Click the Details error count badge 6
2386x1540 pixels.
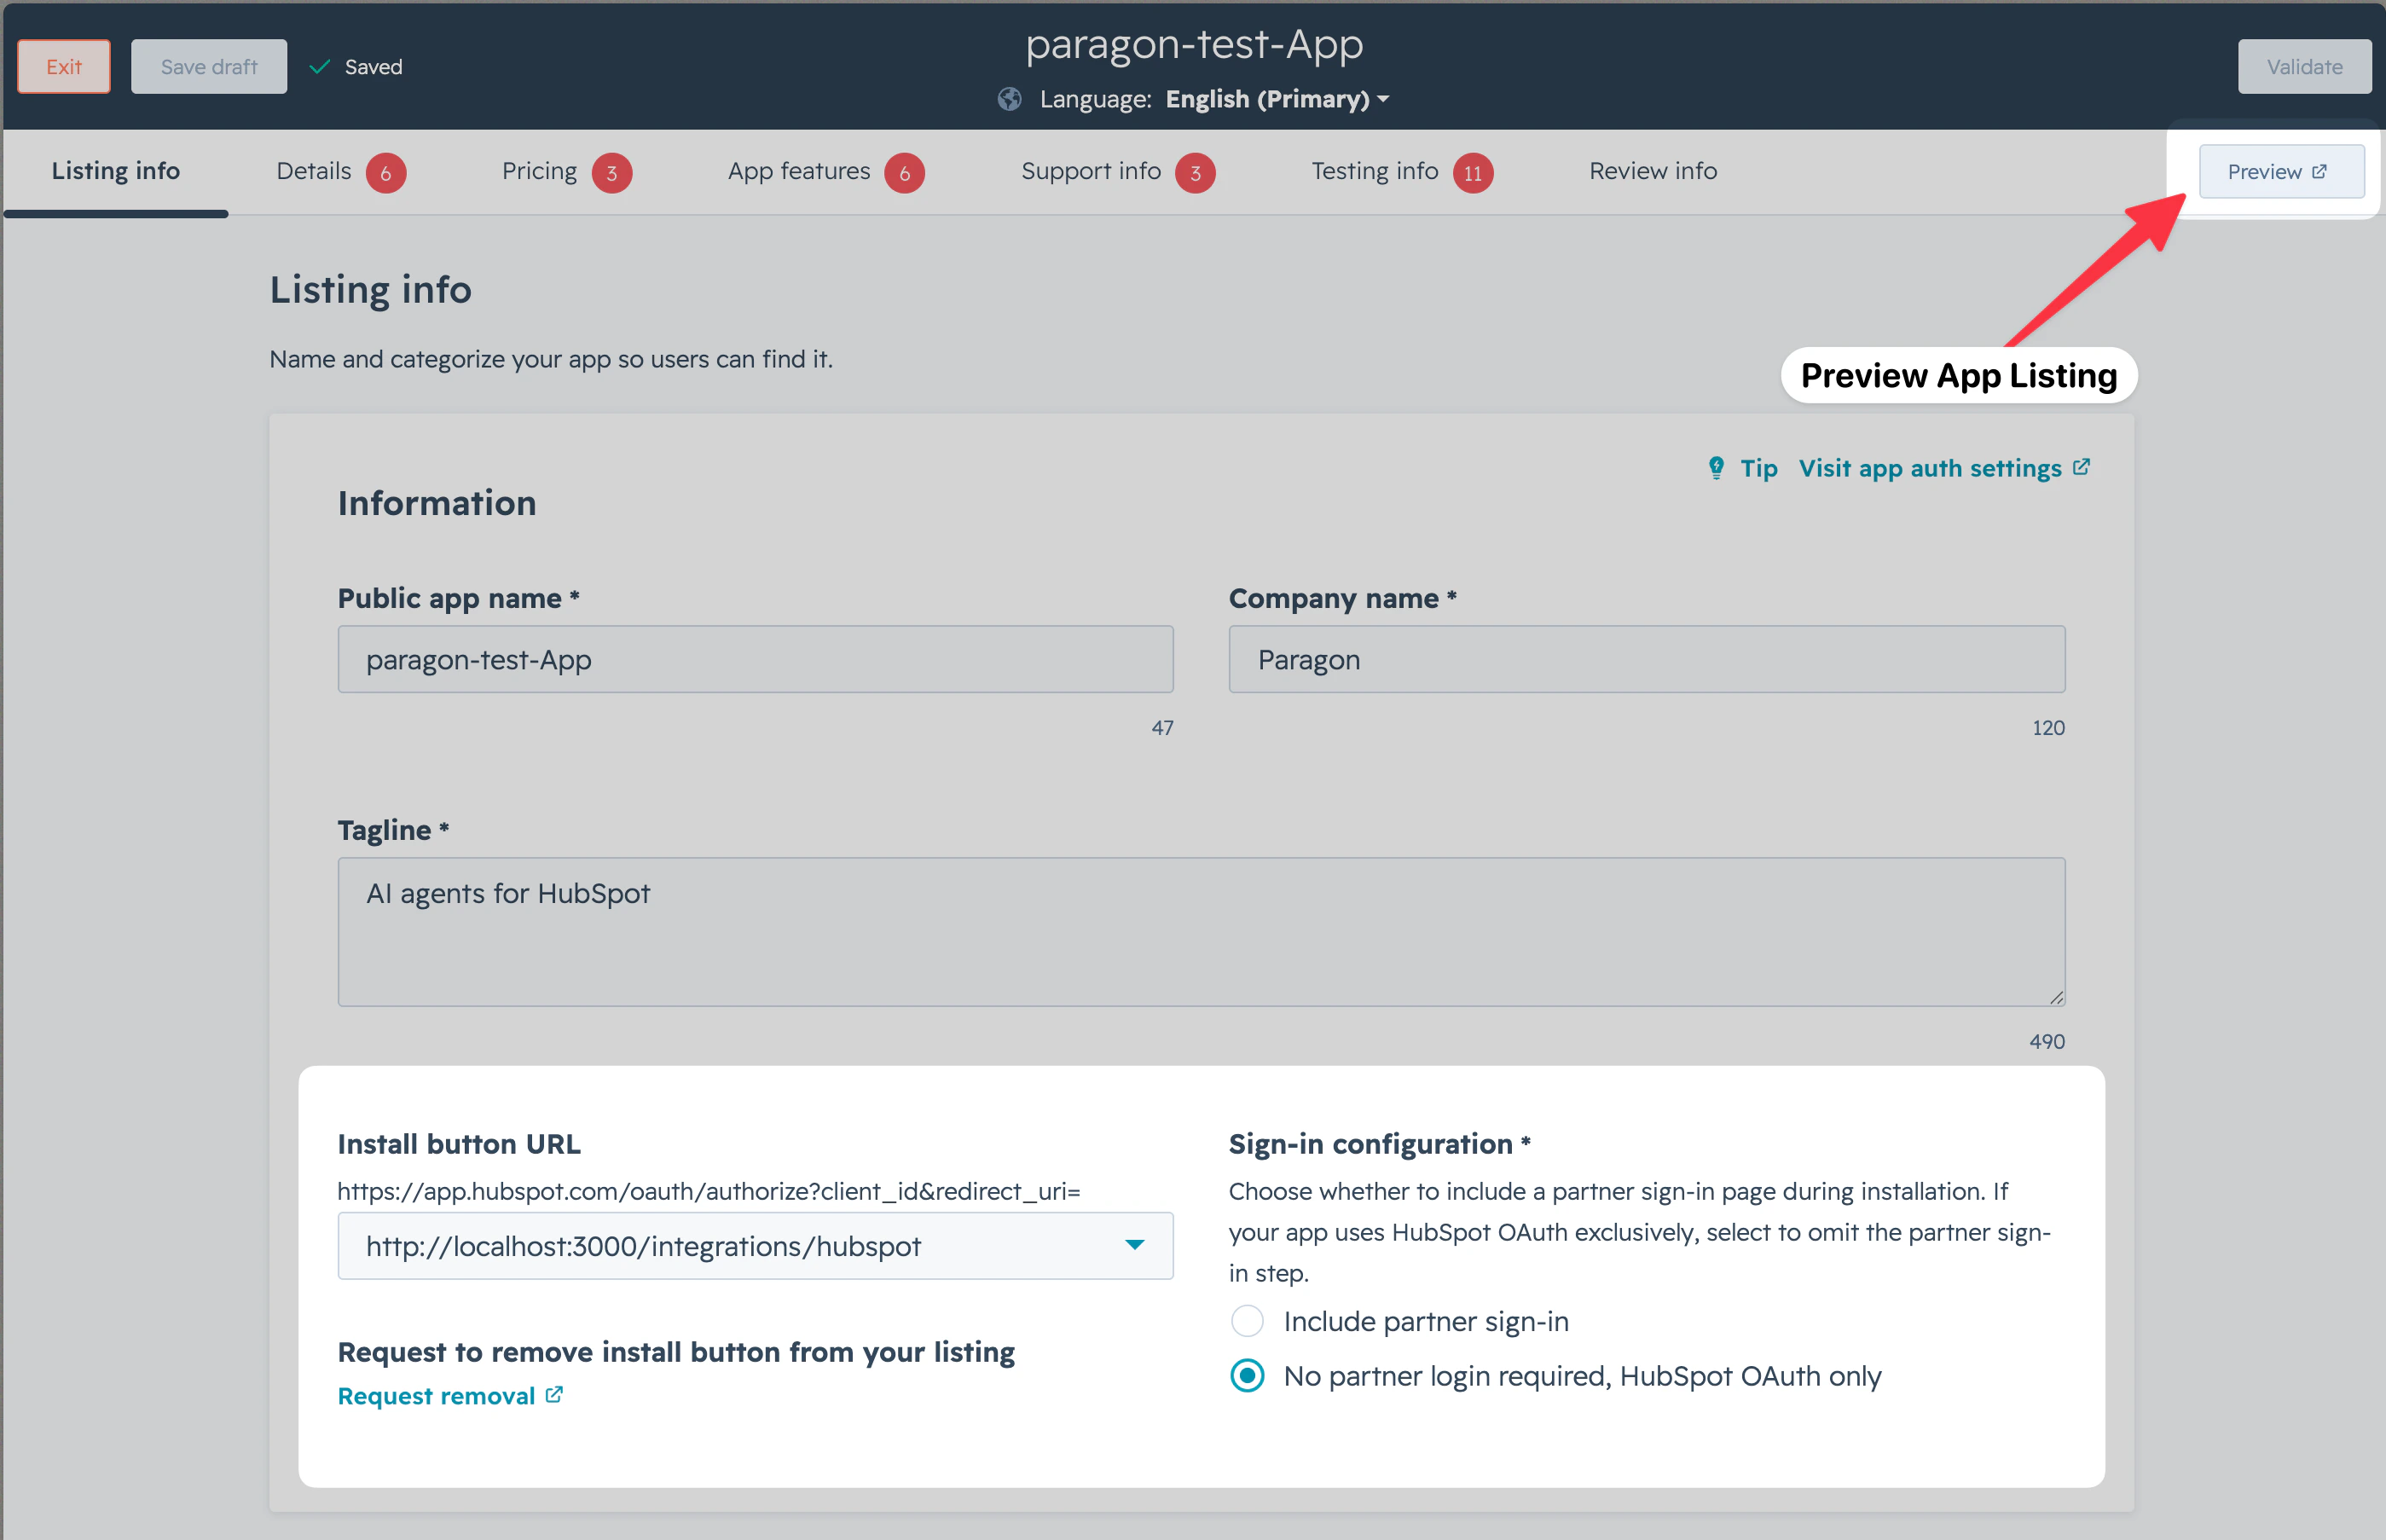[386, 173]
